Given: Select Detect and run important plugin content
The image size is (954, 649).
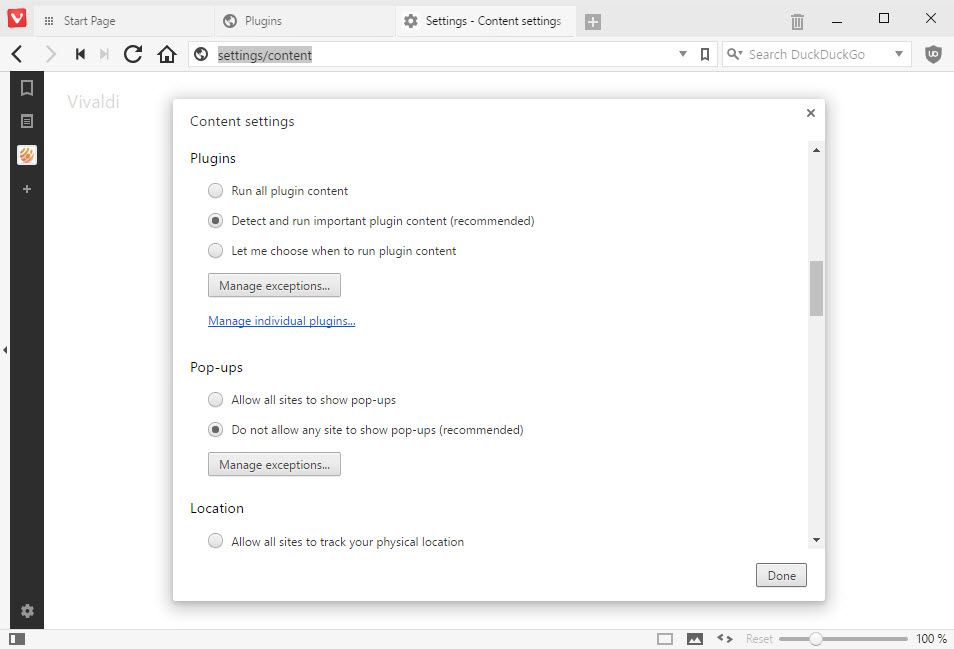Looking at the screenshot, I should pyautogui.click(x=215, y=220).
